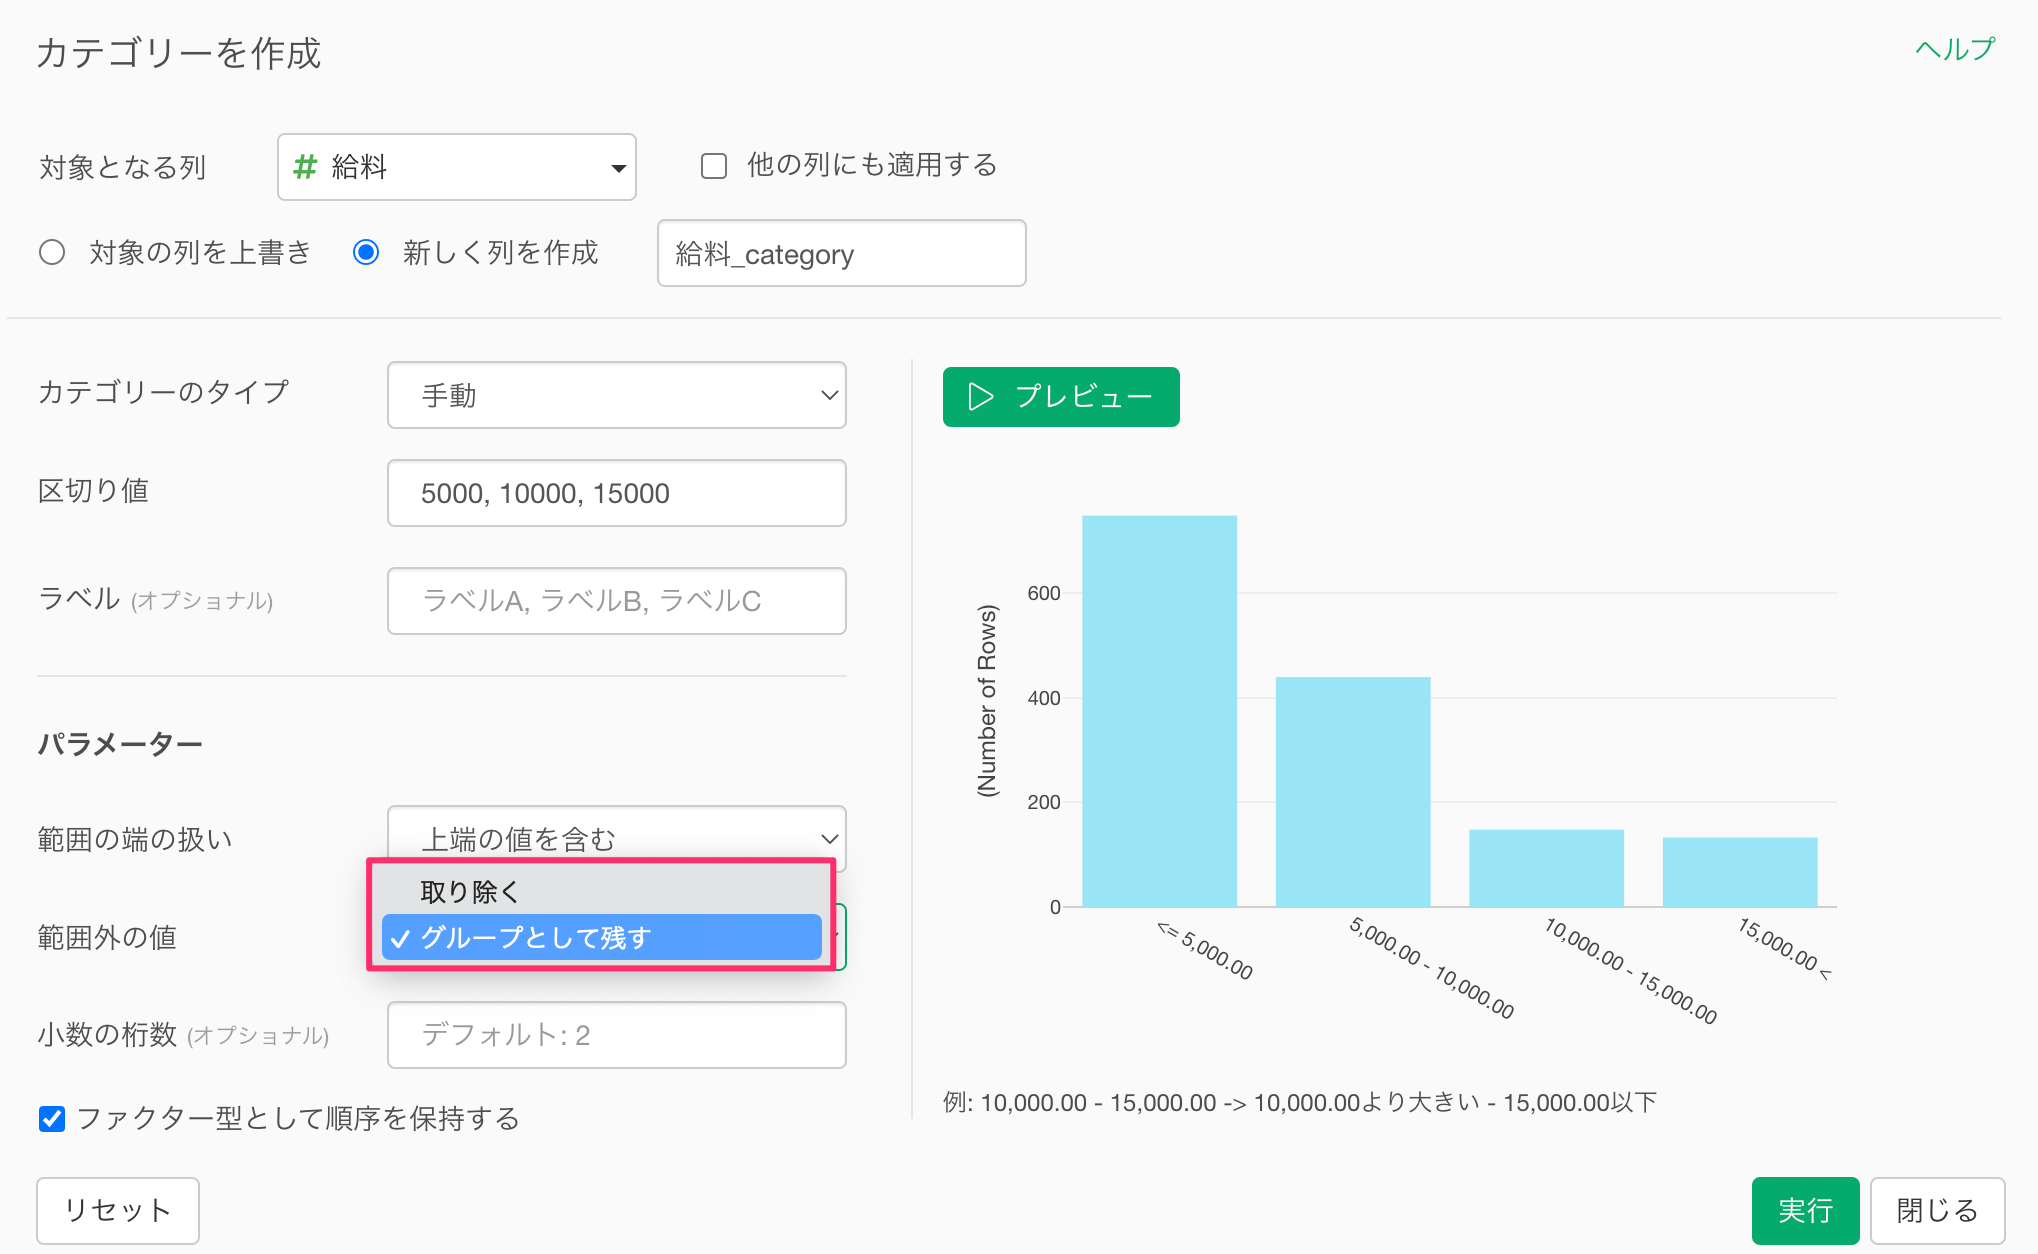Viewport: 2038px width, 1254px height.
Task: Expand the カテゴリーのタイプ 手動 dropdown
Action: point(616,395)
